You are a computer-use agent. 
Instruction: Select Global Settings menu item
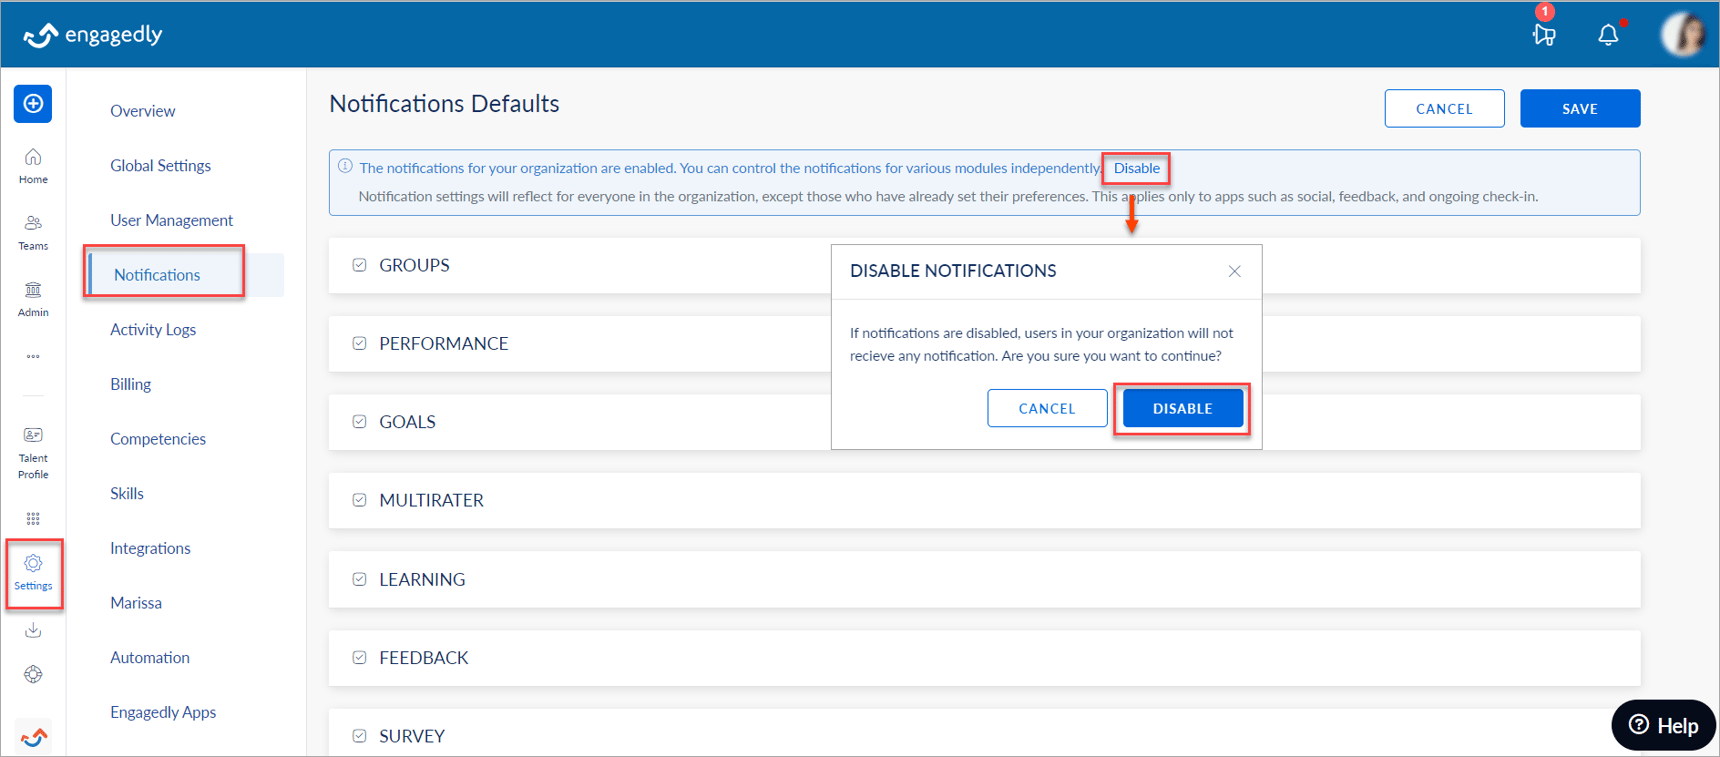tap(161, 166)
